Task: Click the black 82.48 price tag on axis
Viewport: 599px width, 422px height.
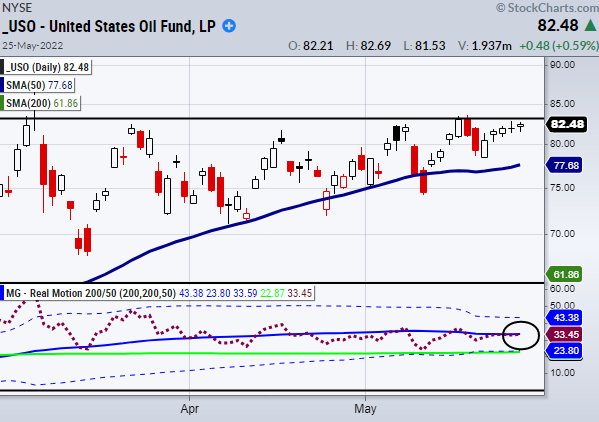Action: (567, 124)
